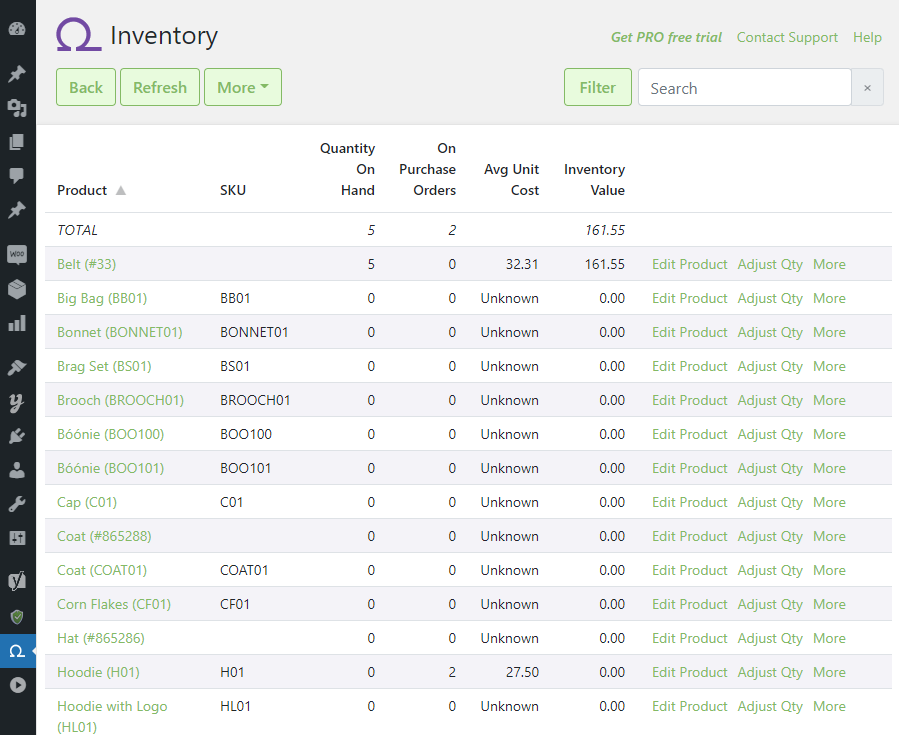The image size is (899, 735).
Task: View Analytics via the bar chart icon
Action: coord(18,324)
